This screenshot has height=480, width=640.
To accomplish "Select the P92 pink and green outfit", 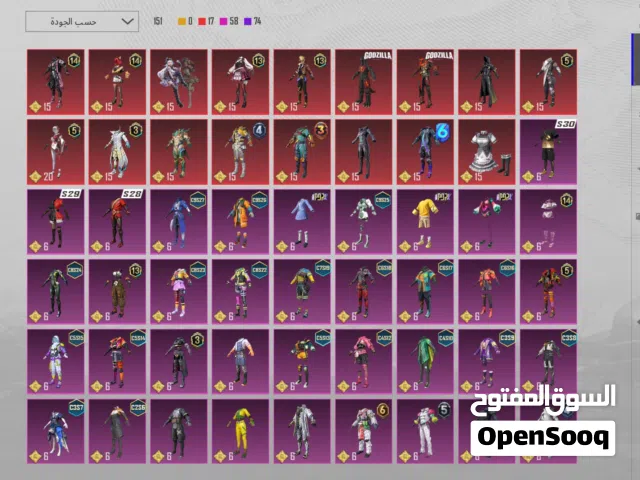I will 487,222.
